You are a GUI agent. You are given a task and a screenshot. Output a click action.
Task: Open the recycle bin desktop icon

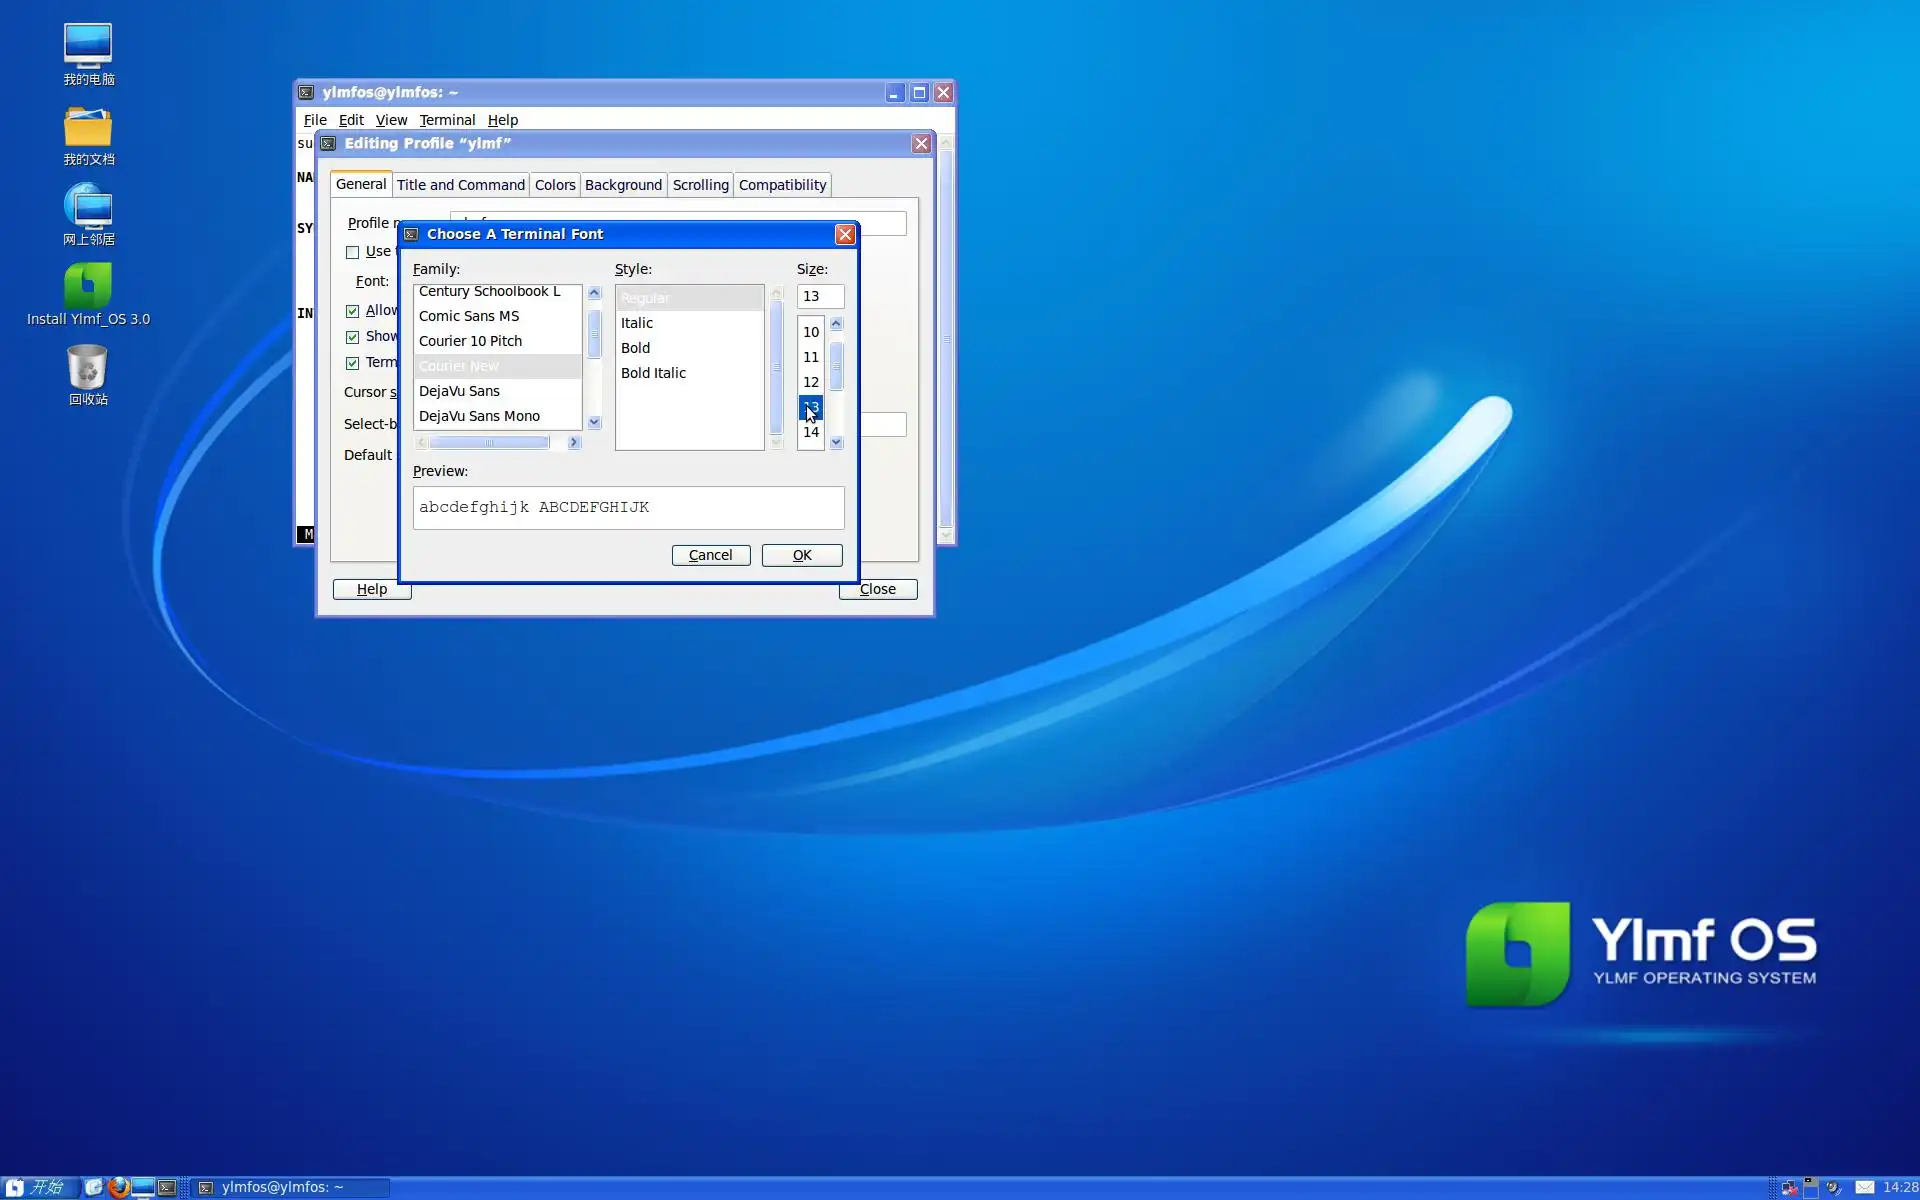tap(88, 368)
